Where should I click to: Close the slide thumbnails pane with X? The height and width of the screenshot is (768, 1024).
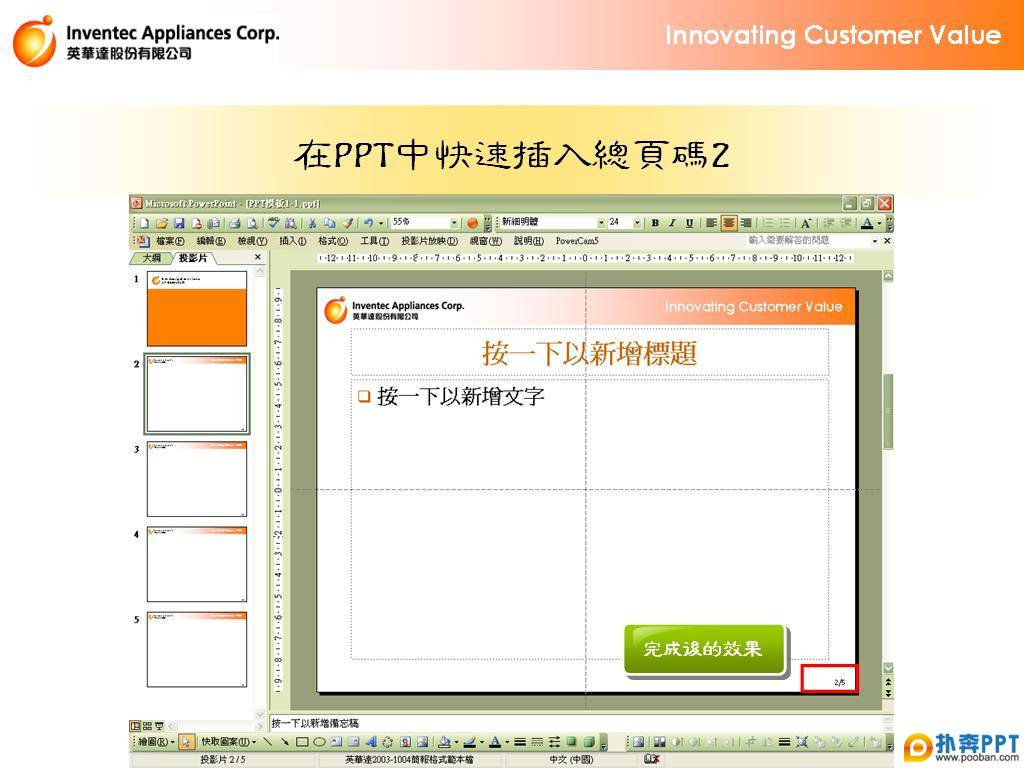click(x=257, y=257)
